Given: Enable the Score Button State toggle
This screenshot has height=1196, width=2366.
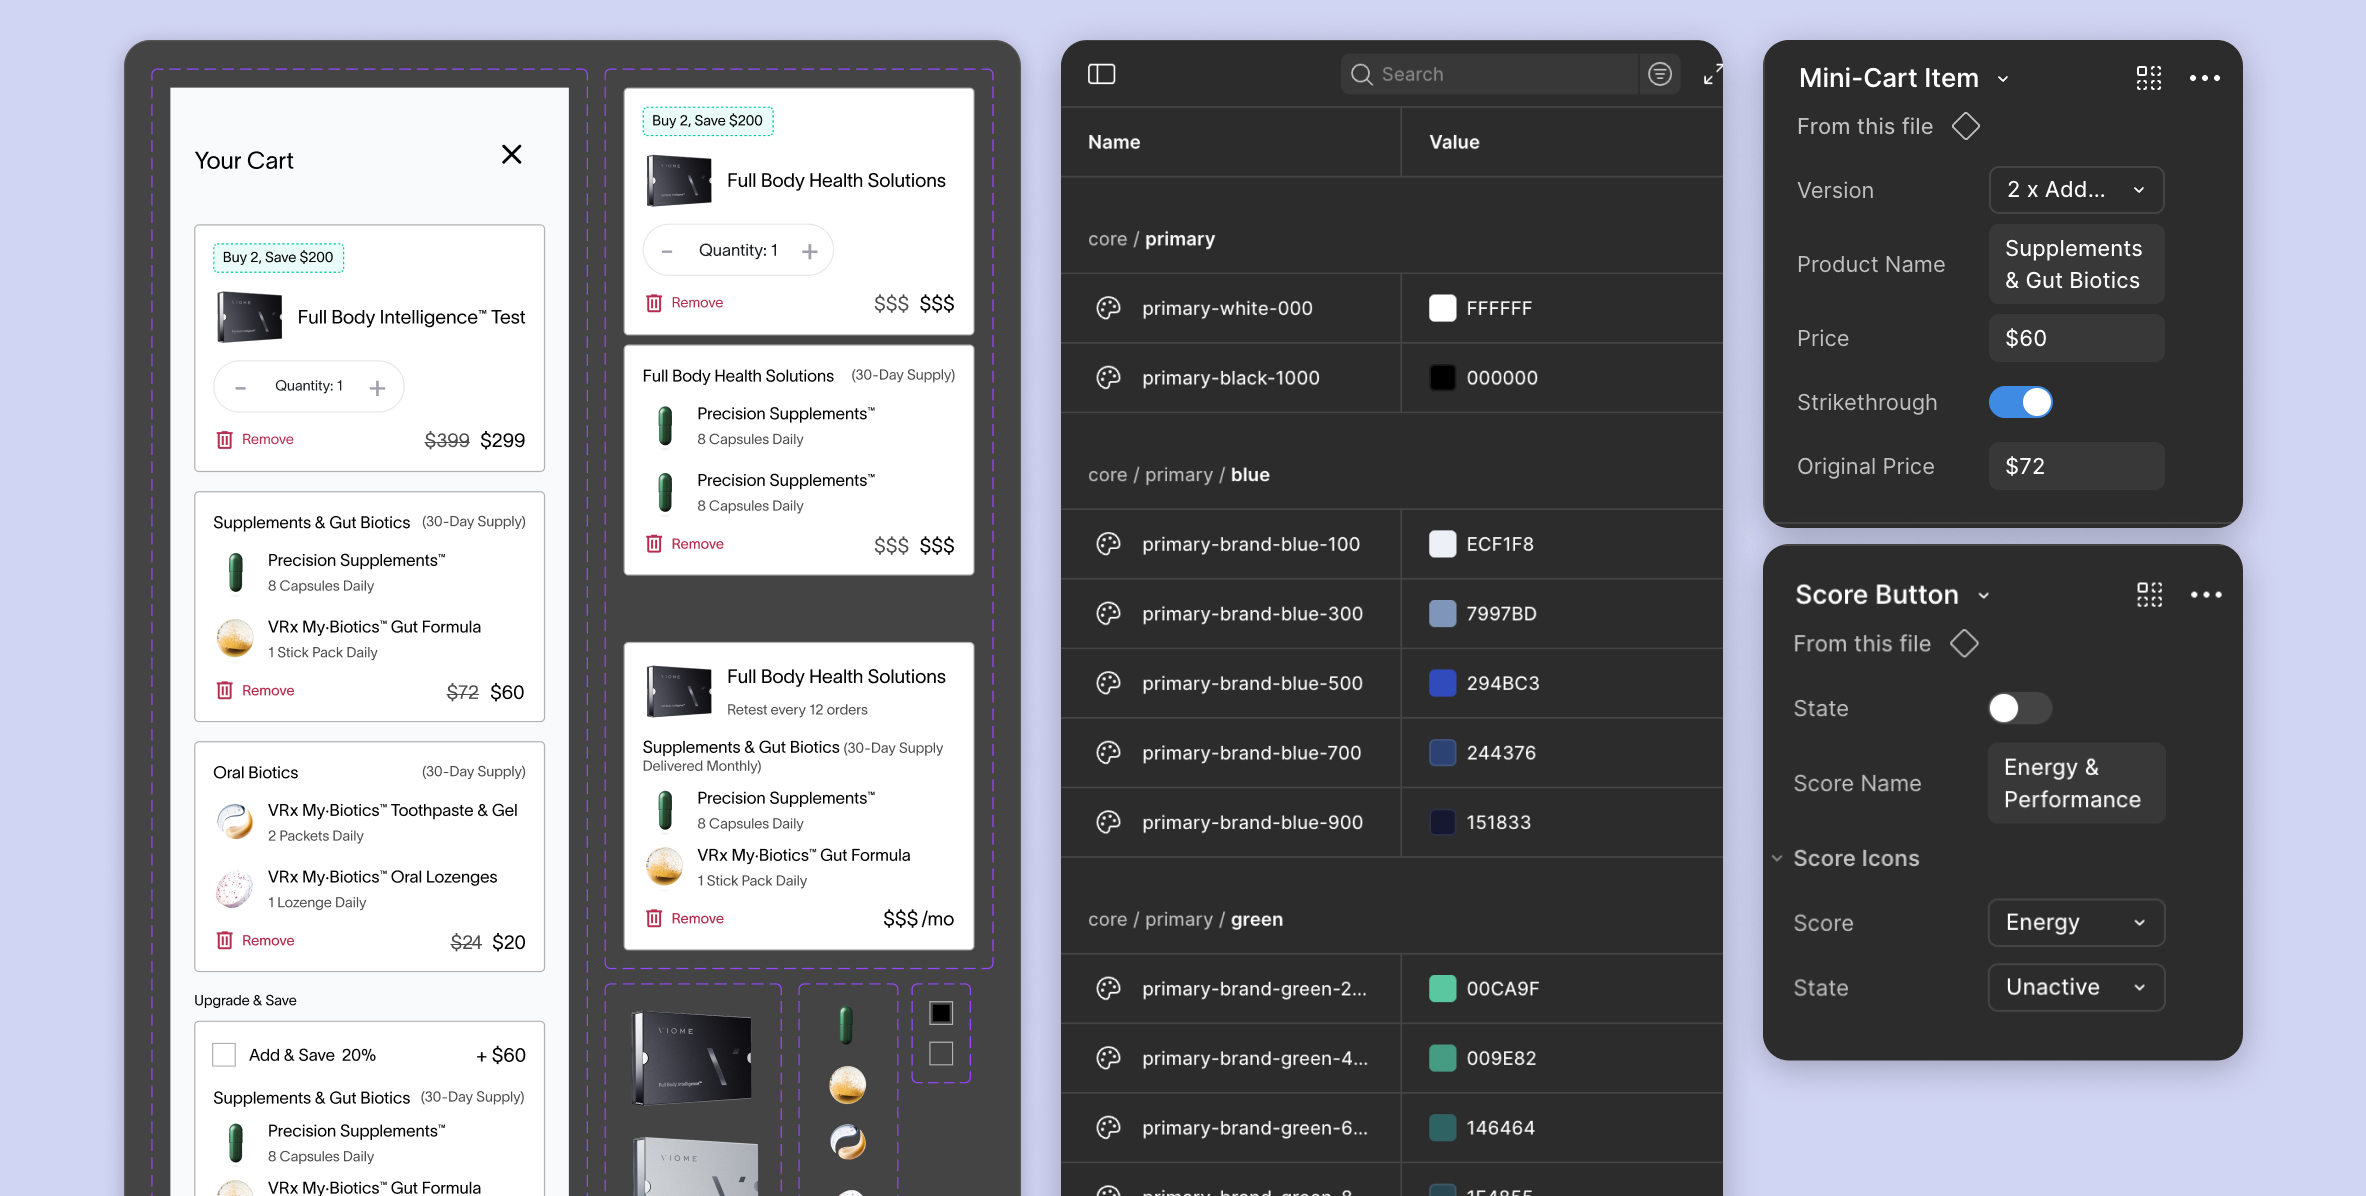Looking at the screenshot, I should pyautogui.click(x=2019, y=708).
